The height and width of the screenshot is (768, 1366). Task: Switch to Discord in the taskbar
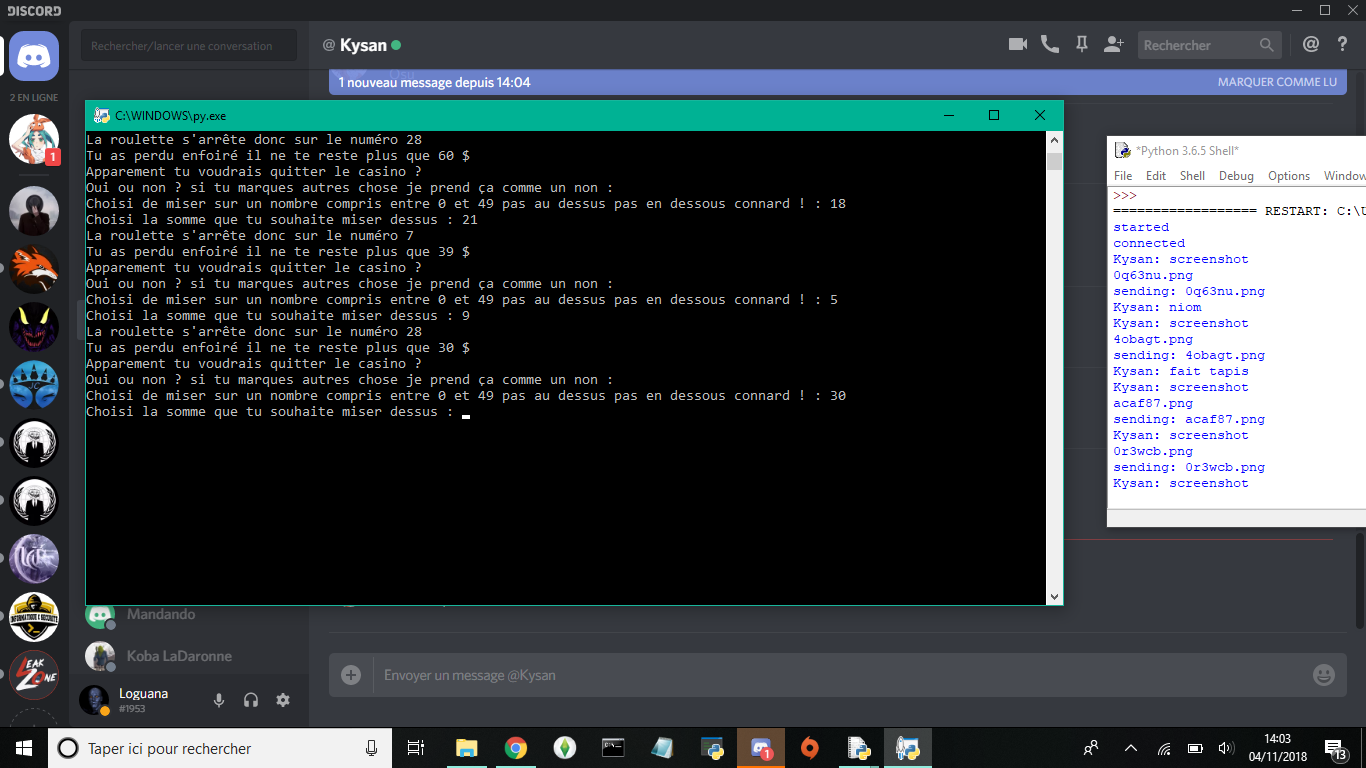[761, 748]
